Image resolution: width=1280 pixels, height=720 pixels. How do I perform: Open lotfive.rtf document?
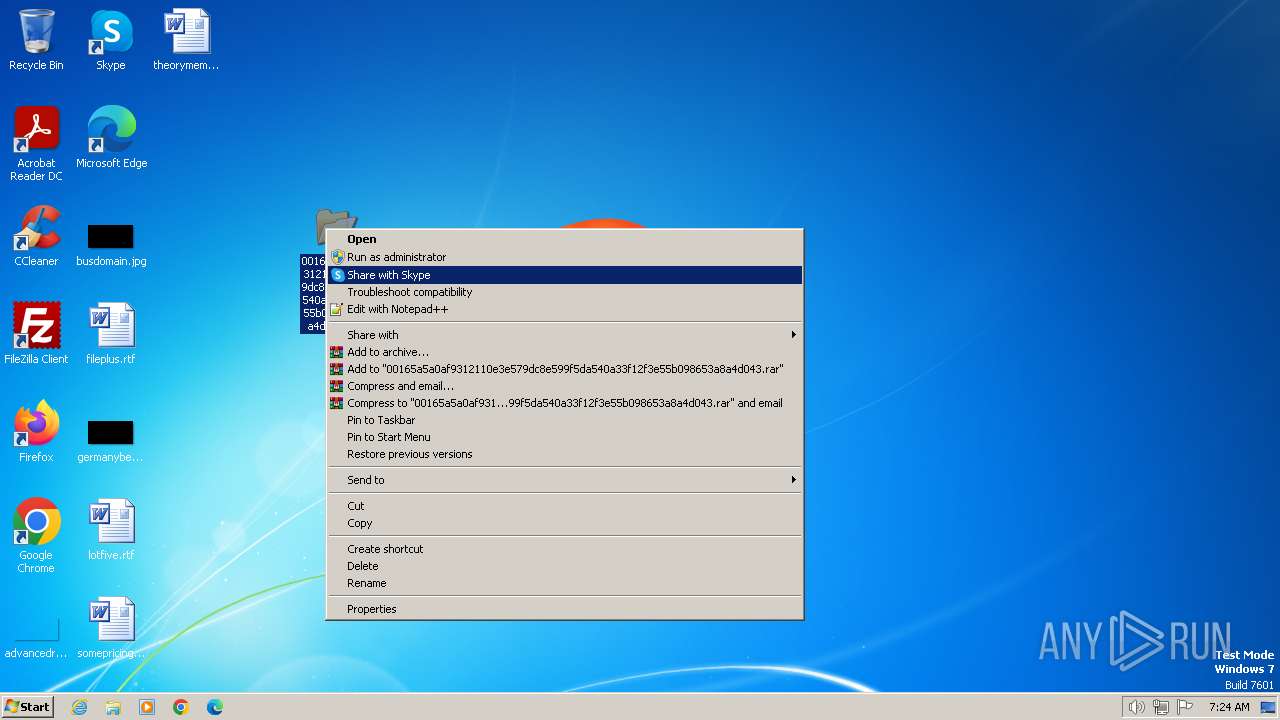click(x=111, y=530)
